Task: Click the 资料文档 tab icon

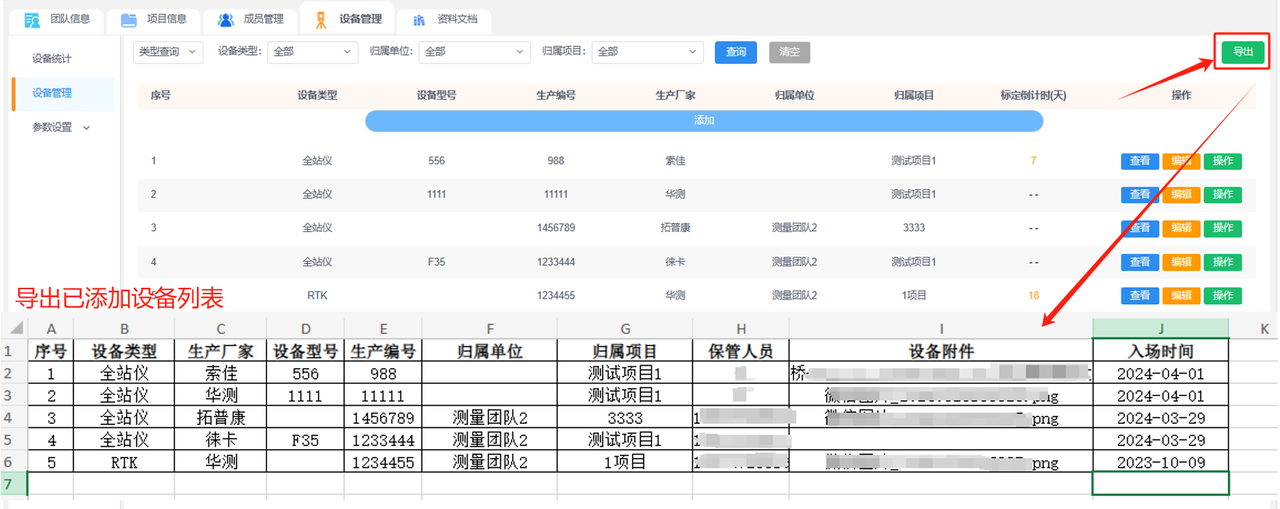Action: click(419, 19)
